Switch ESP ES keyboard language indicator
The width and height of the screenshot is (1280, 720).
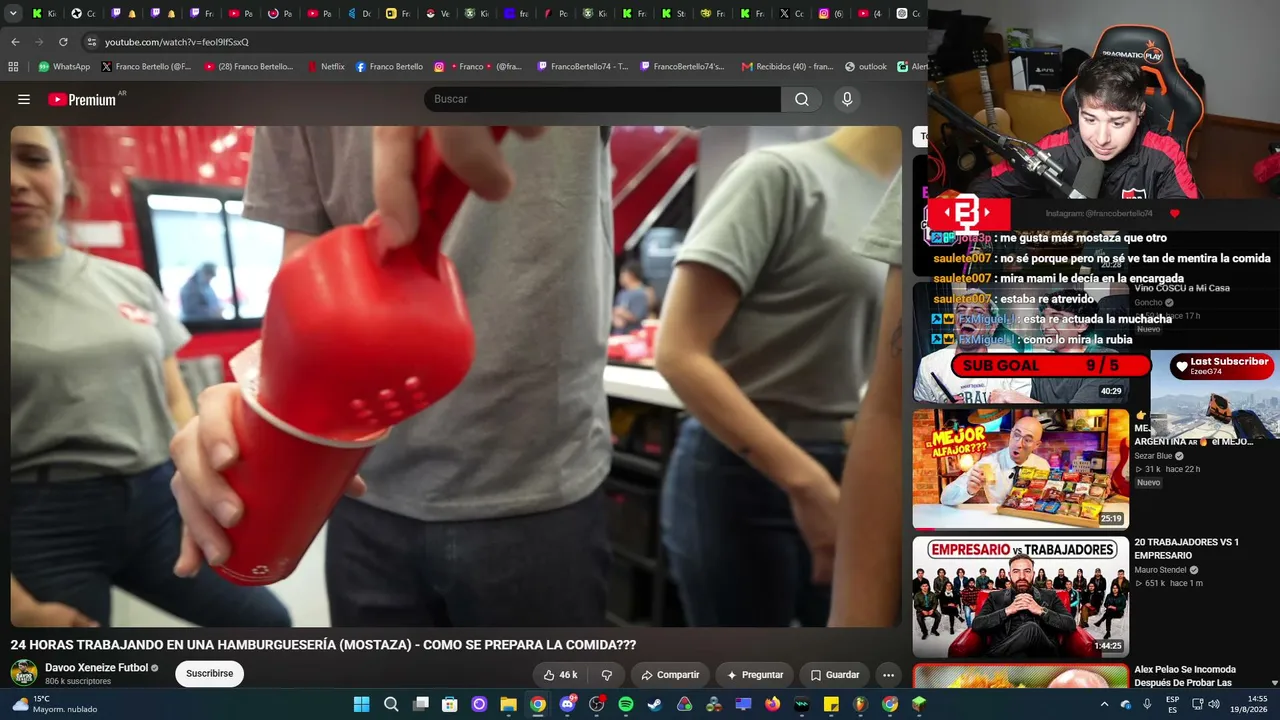click(x=1173, y=704)
